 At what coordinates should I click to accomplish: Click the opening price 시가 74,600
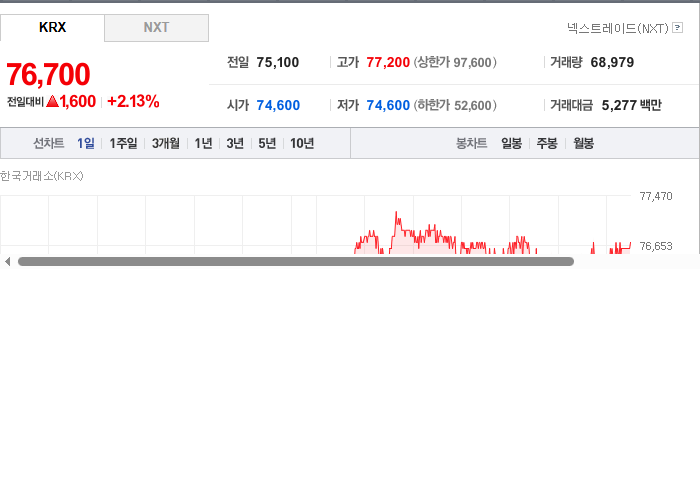pos(278,105)
